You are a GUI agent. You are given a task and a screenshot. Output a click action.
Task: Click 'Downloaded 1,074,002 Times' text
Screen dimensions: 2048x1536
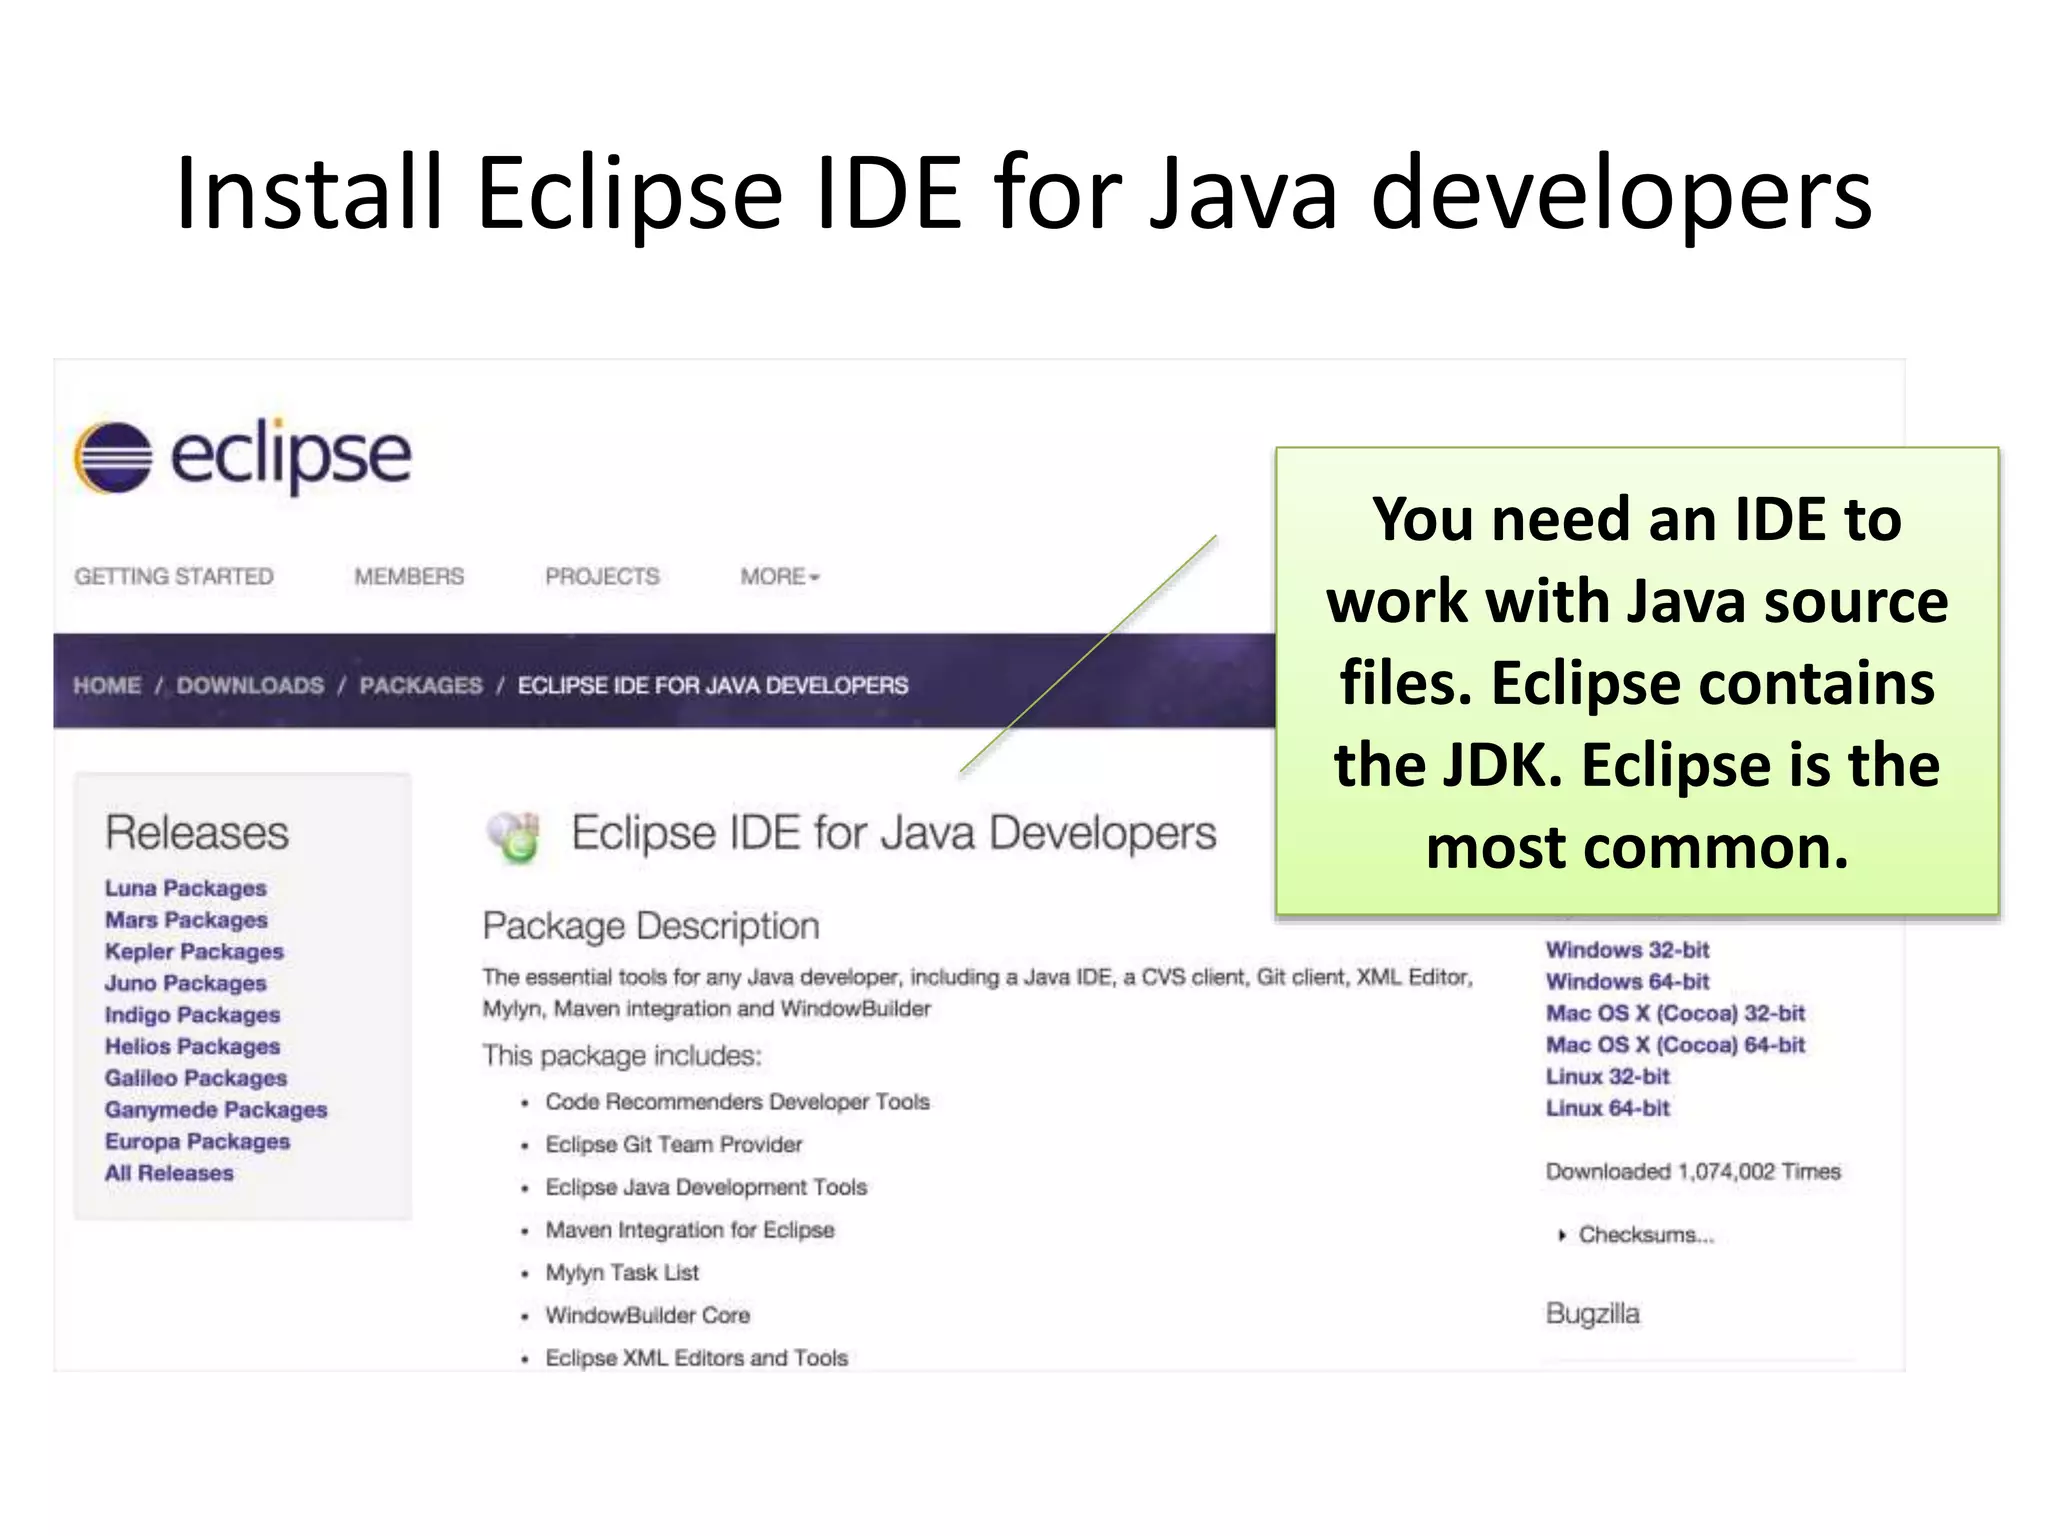(1693, 1172)
